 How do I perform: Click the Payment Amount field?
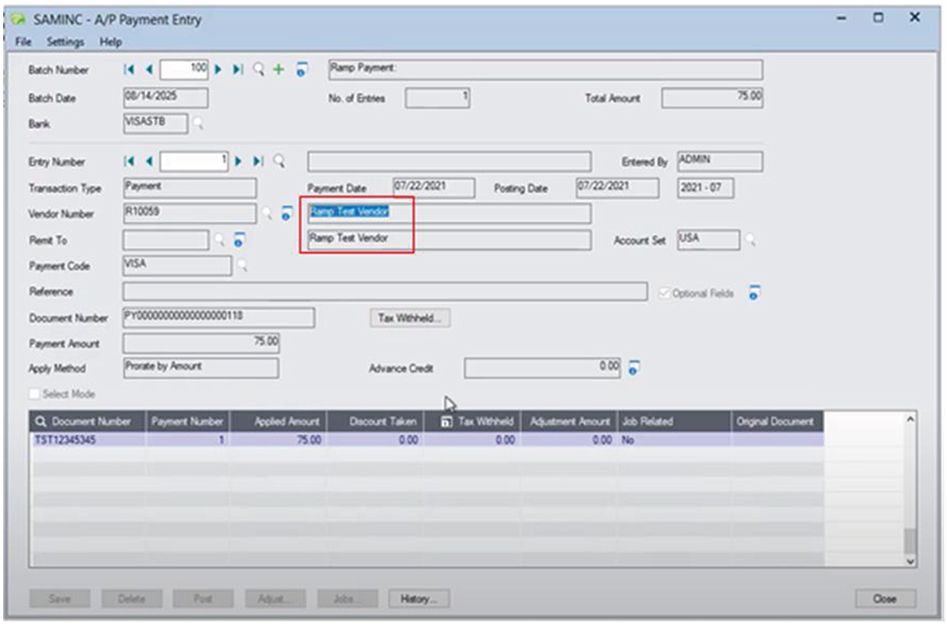[x=201, y=343]
